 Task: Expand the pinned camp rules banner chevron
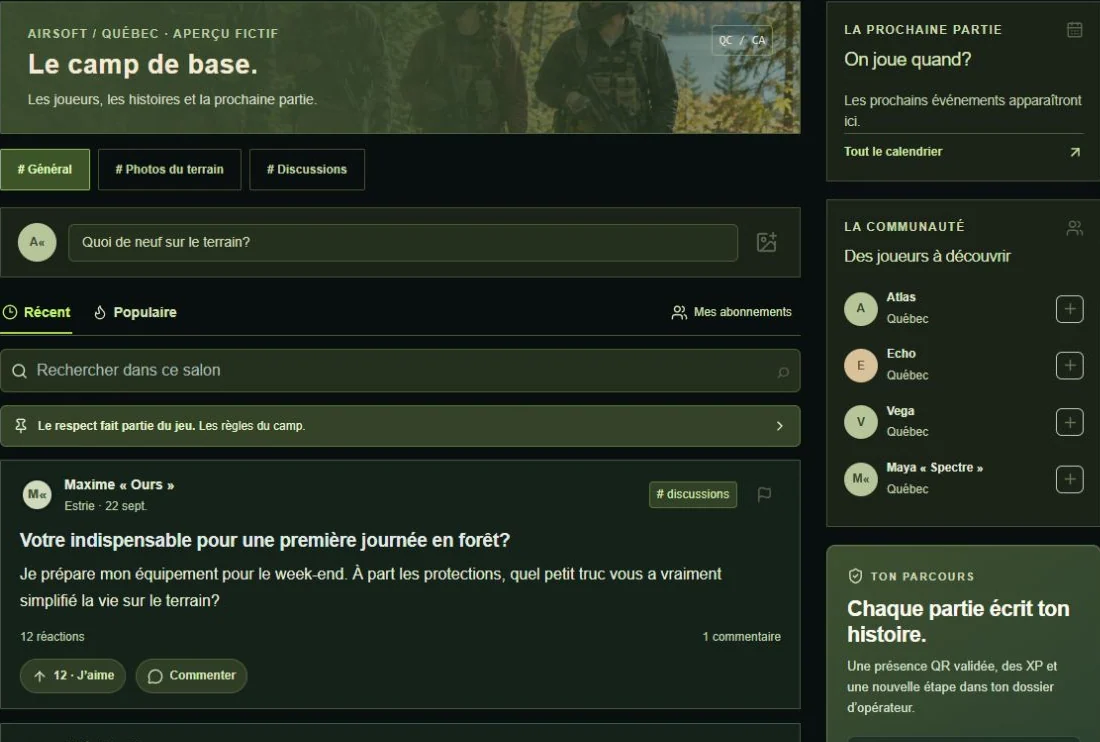(779, 426)
